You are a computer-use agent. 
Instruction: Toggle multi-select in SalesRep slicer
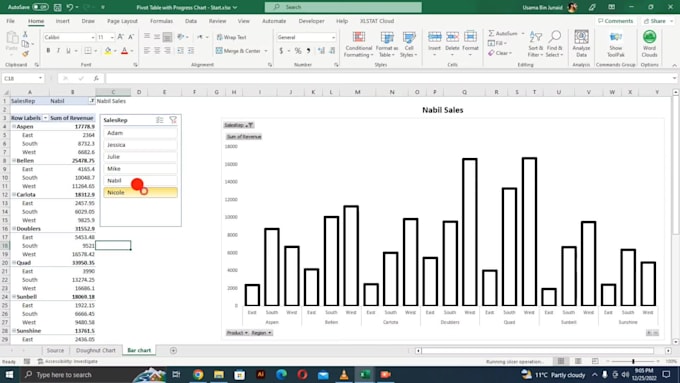(160, 120)
